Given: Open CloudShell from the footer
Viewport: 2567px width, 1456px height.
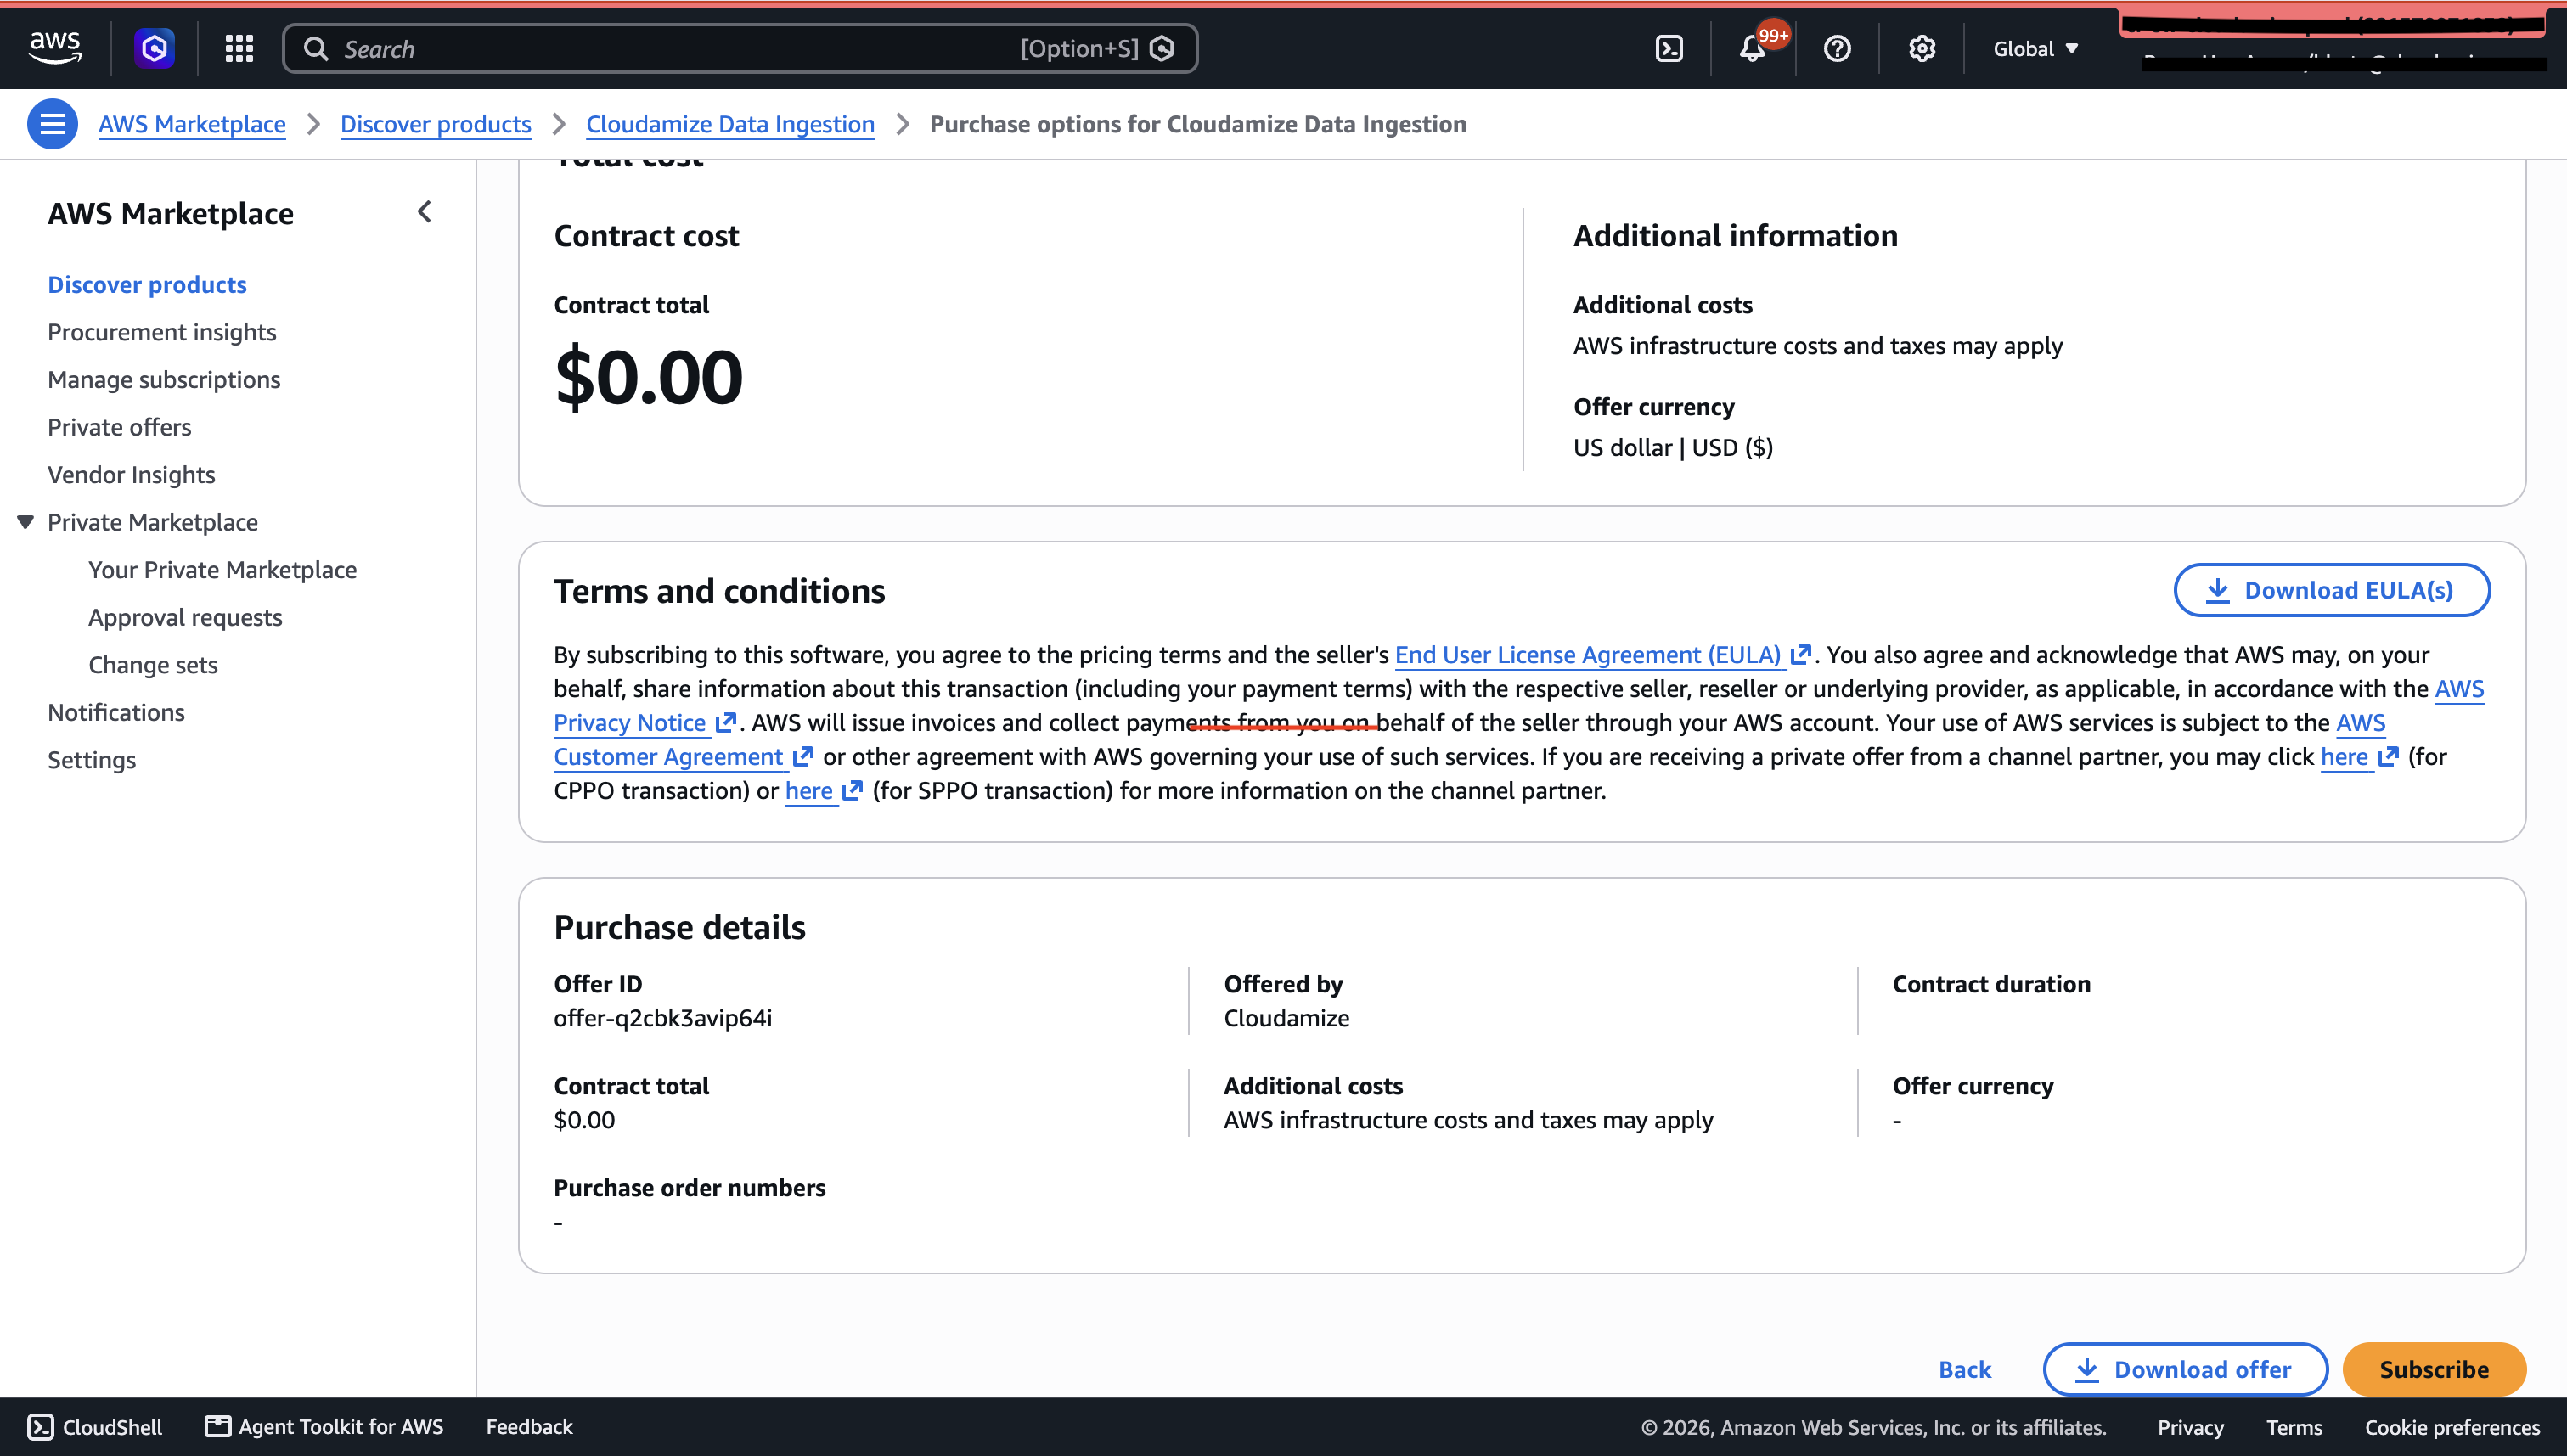Looking at the screenshot, I should tap(95, 1427).
